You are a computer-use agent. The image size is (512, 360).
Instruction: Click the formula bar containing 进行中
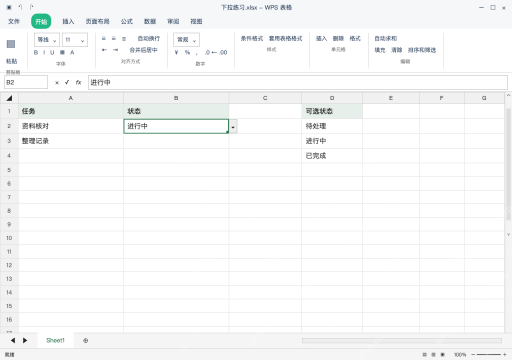click(x=298, y=82)
